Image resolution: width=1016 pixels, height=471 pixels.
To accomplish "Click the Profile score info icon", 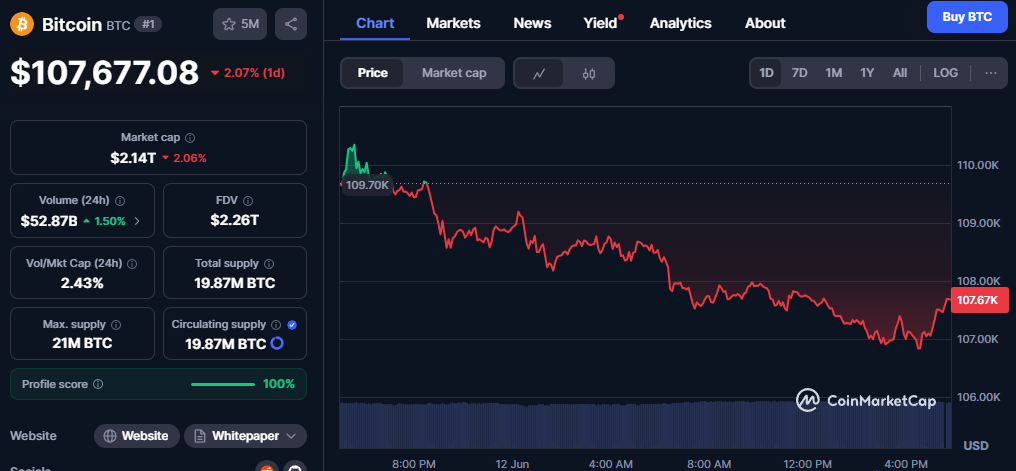I will coord(98,384).
